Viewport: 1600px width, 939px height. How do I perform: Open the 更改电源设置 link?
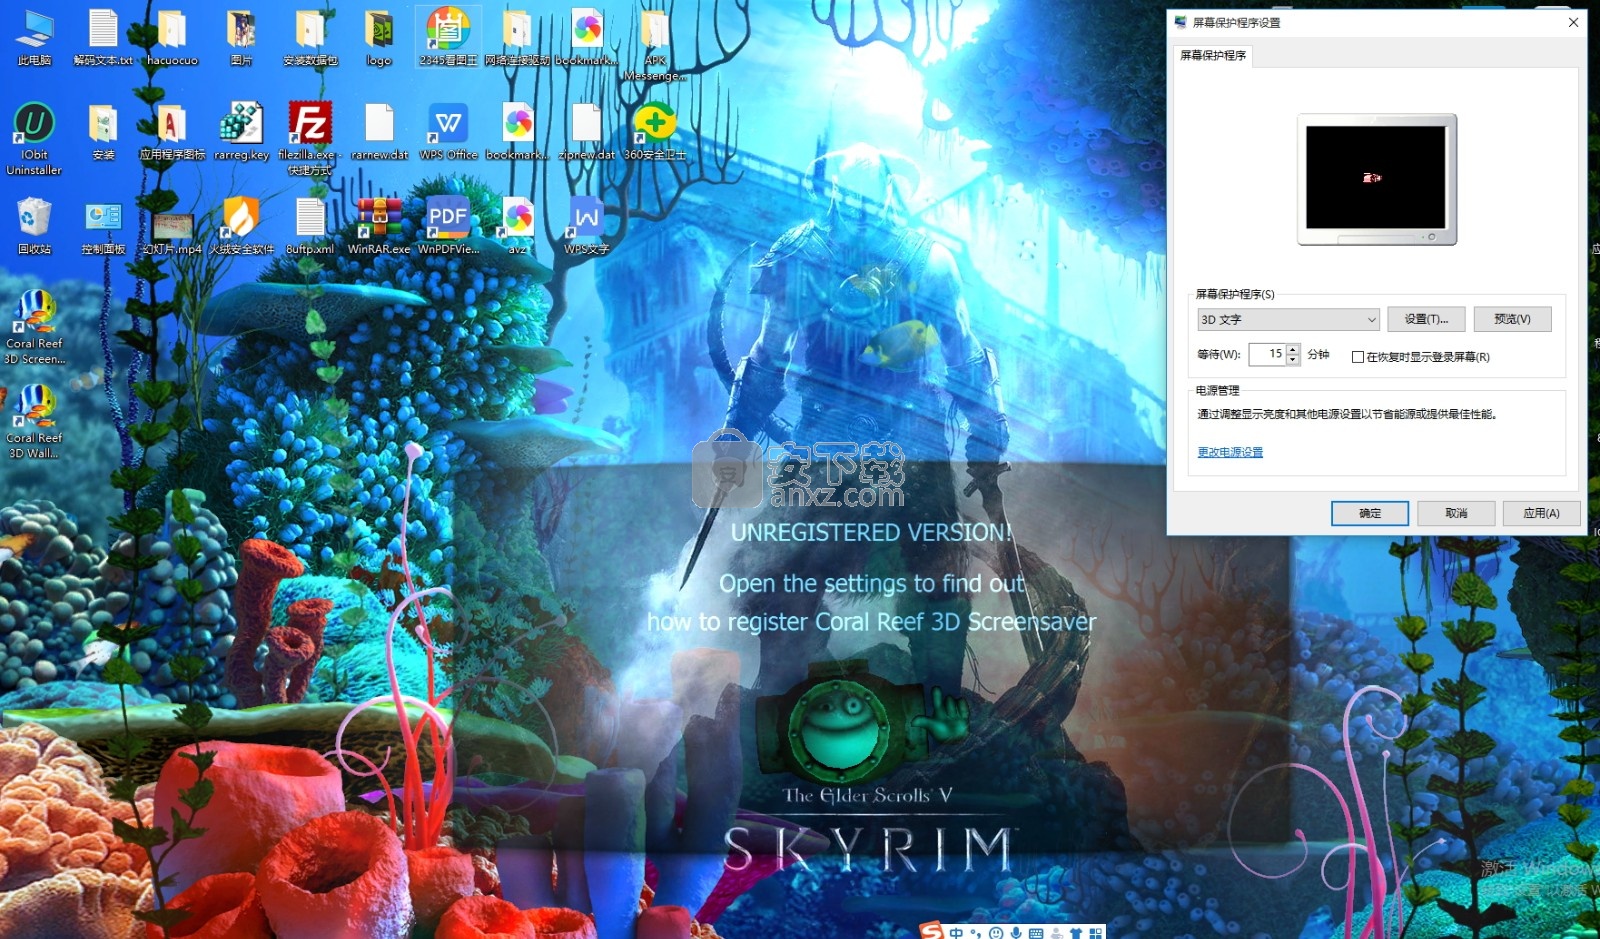1230,452
